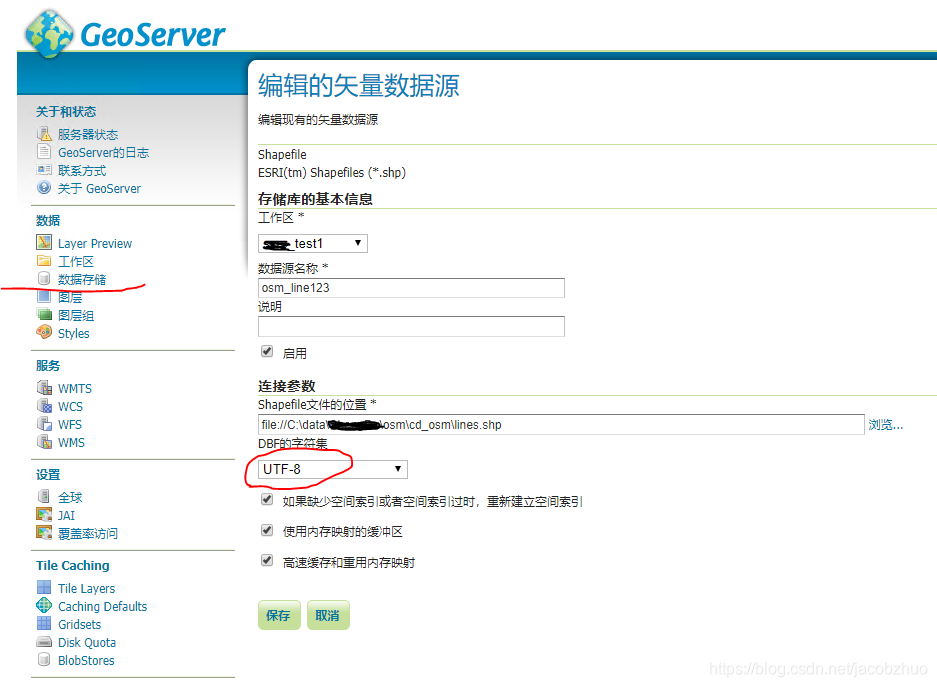Click the WMS service icon
This screenshot has height=687, width=937.
point(44,442)
